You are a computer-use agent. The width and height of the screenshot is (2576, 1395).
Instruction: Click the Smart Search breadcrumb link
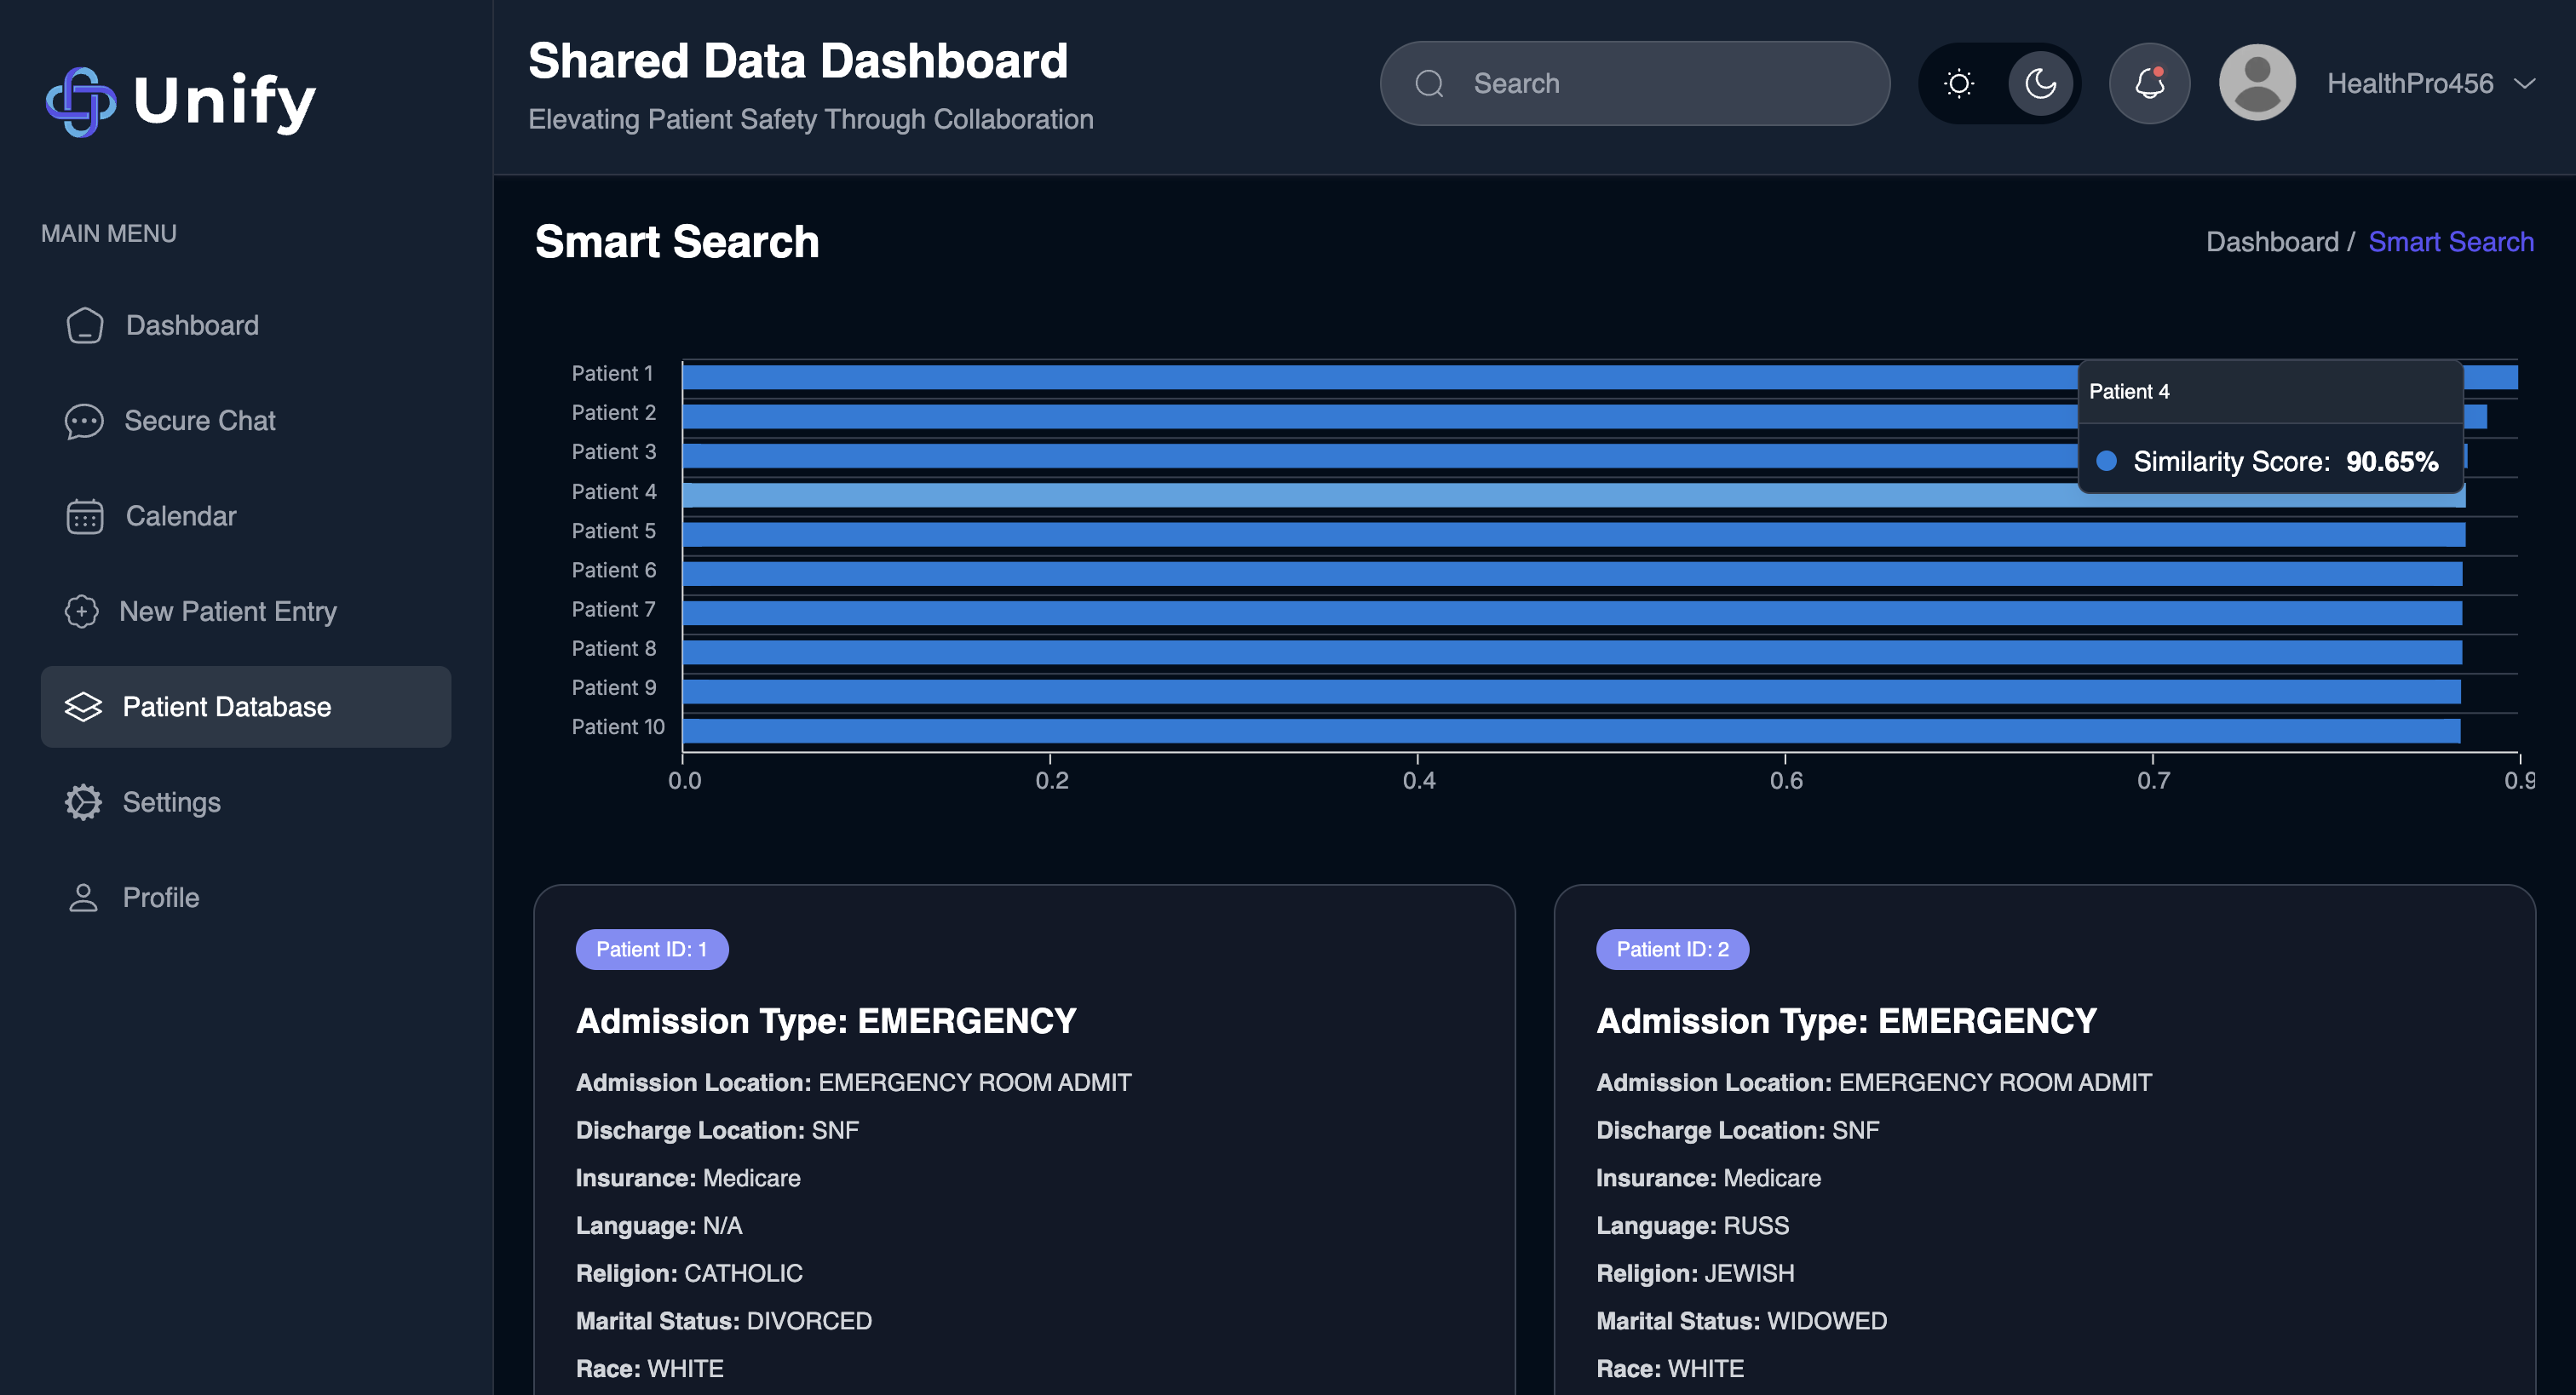[2450, 242]
